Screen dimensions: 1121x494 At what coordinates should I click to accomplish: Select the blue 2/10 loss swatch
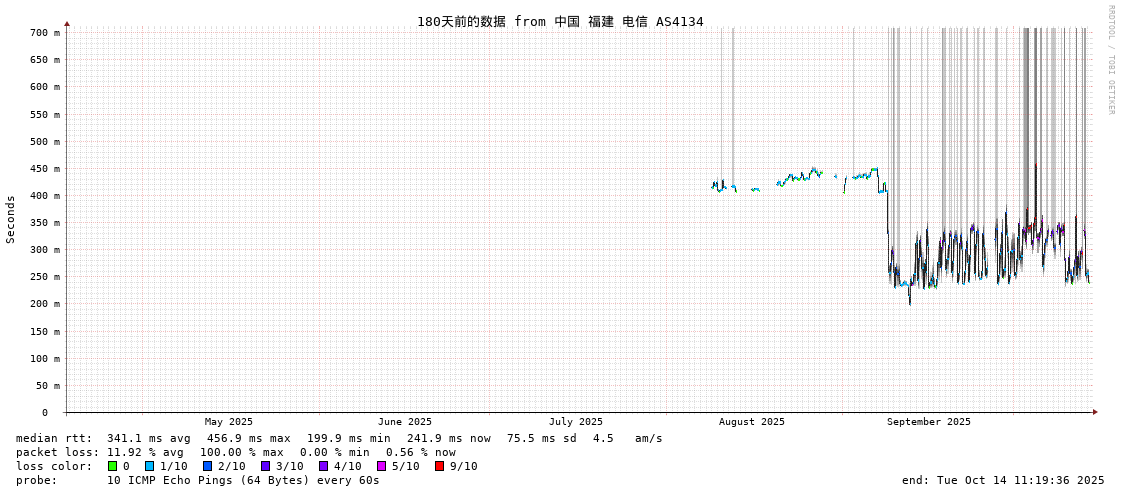click(207, 466)
